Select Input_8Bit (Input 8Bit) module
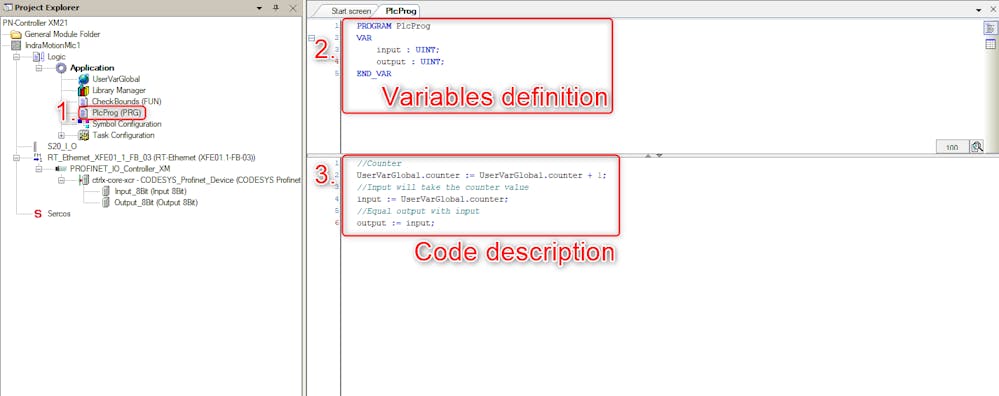999x396 pixels. [150, 191]
